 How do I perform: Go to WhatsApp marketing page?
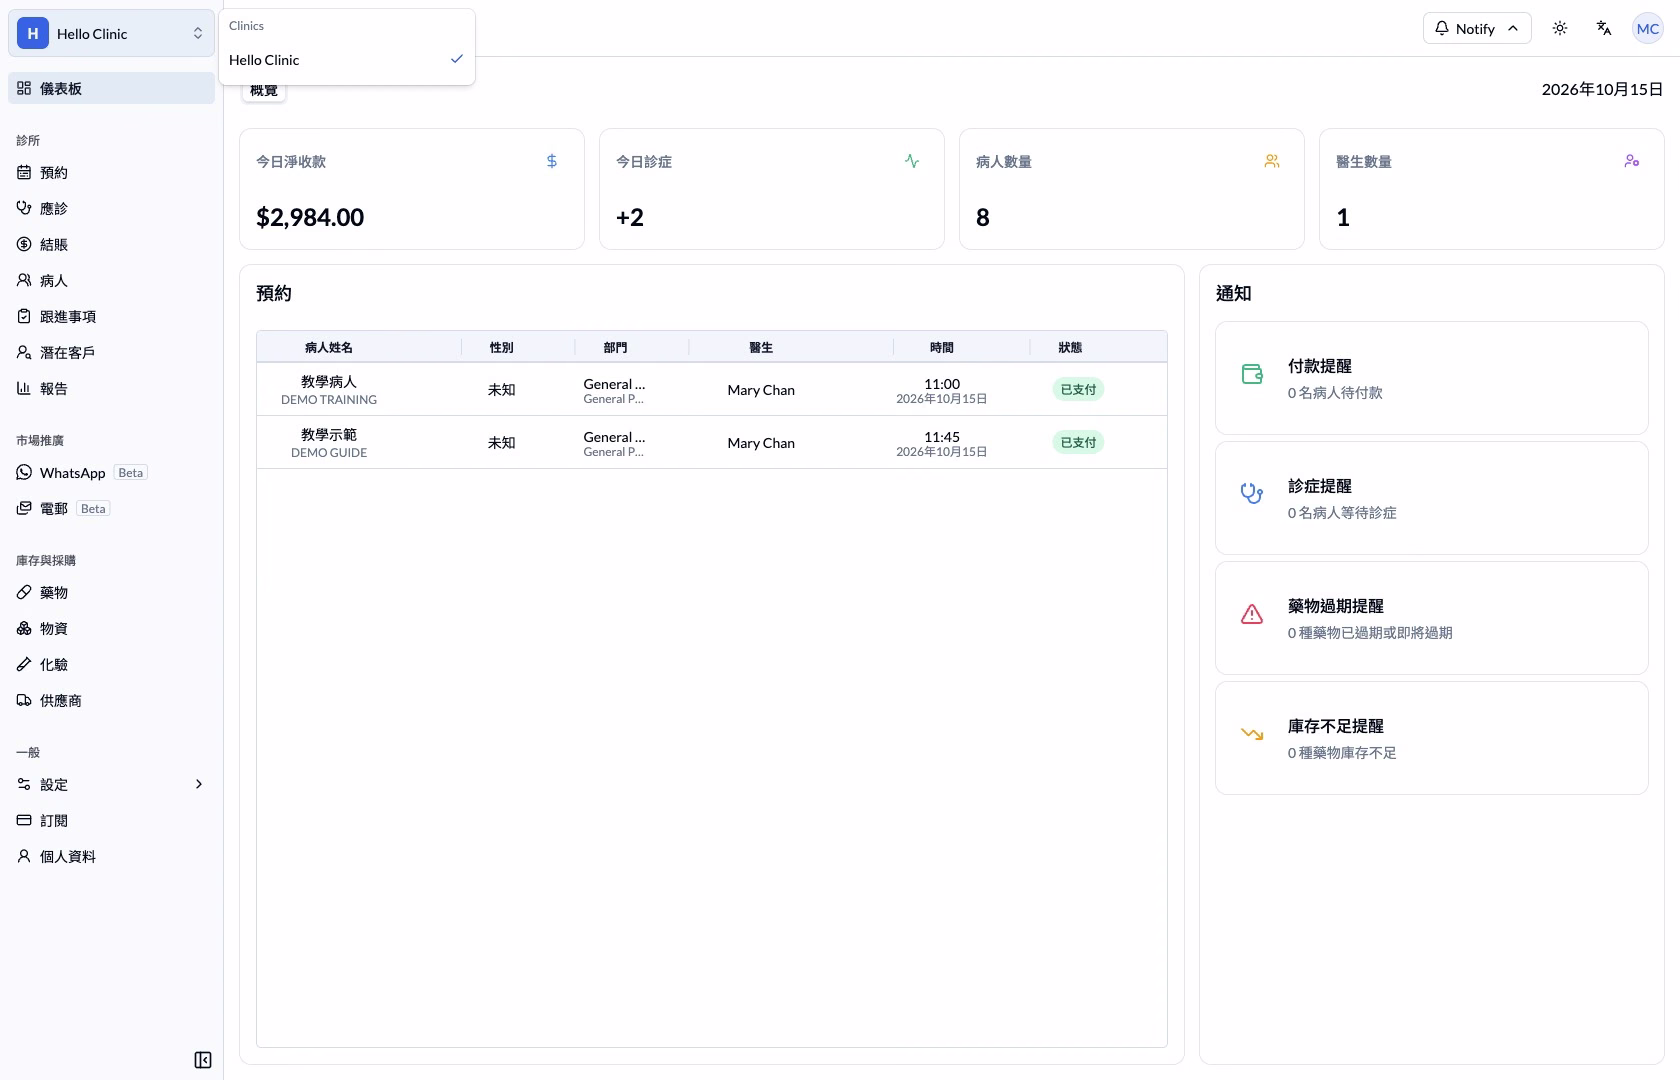tap(111, 473)
